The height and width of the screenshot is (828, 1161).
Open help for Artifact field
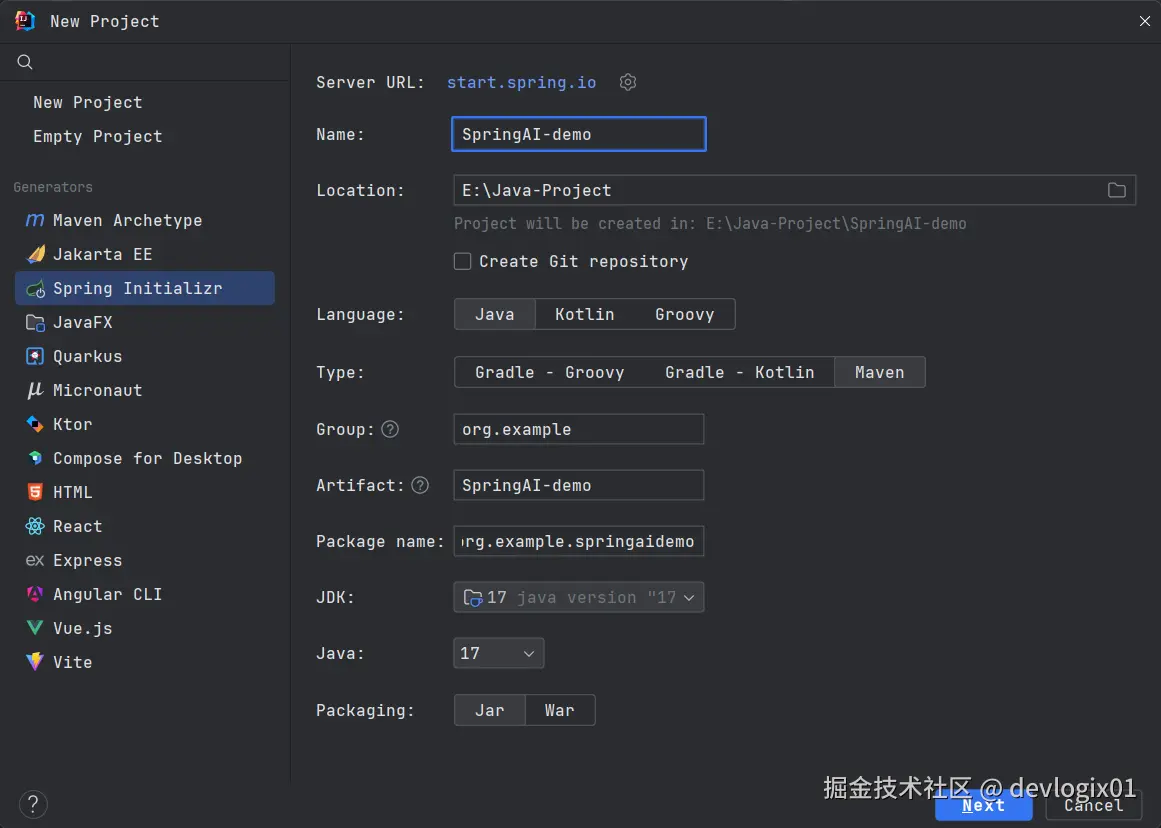[x=420, y=485]
